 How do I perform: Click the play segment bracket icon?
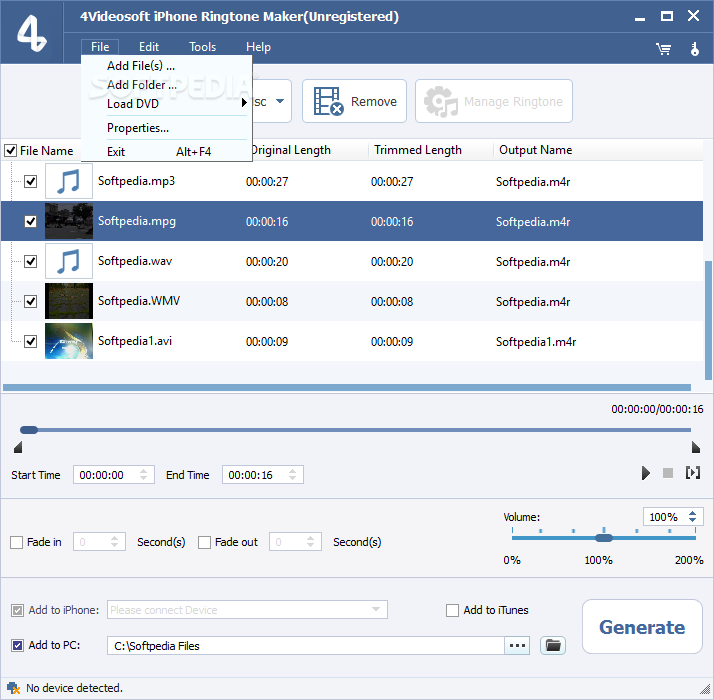coord(693,473)
